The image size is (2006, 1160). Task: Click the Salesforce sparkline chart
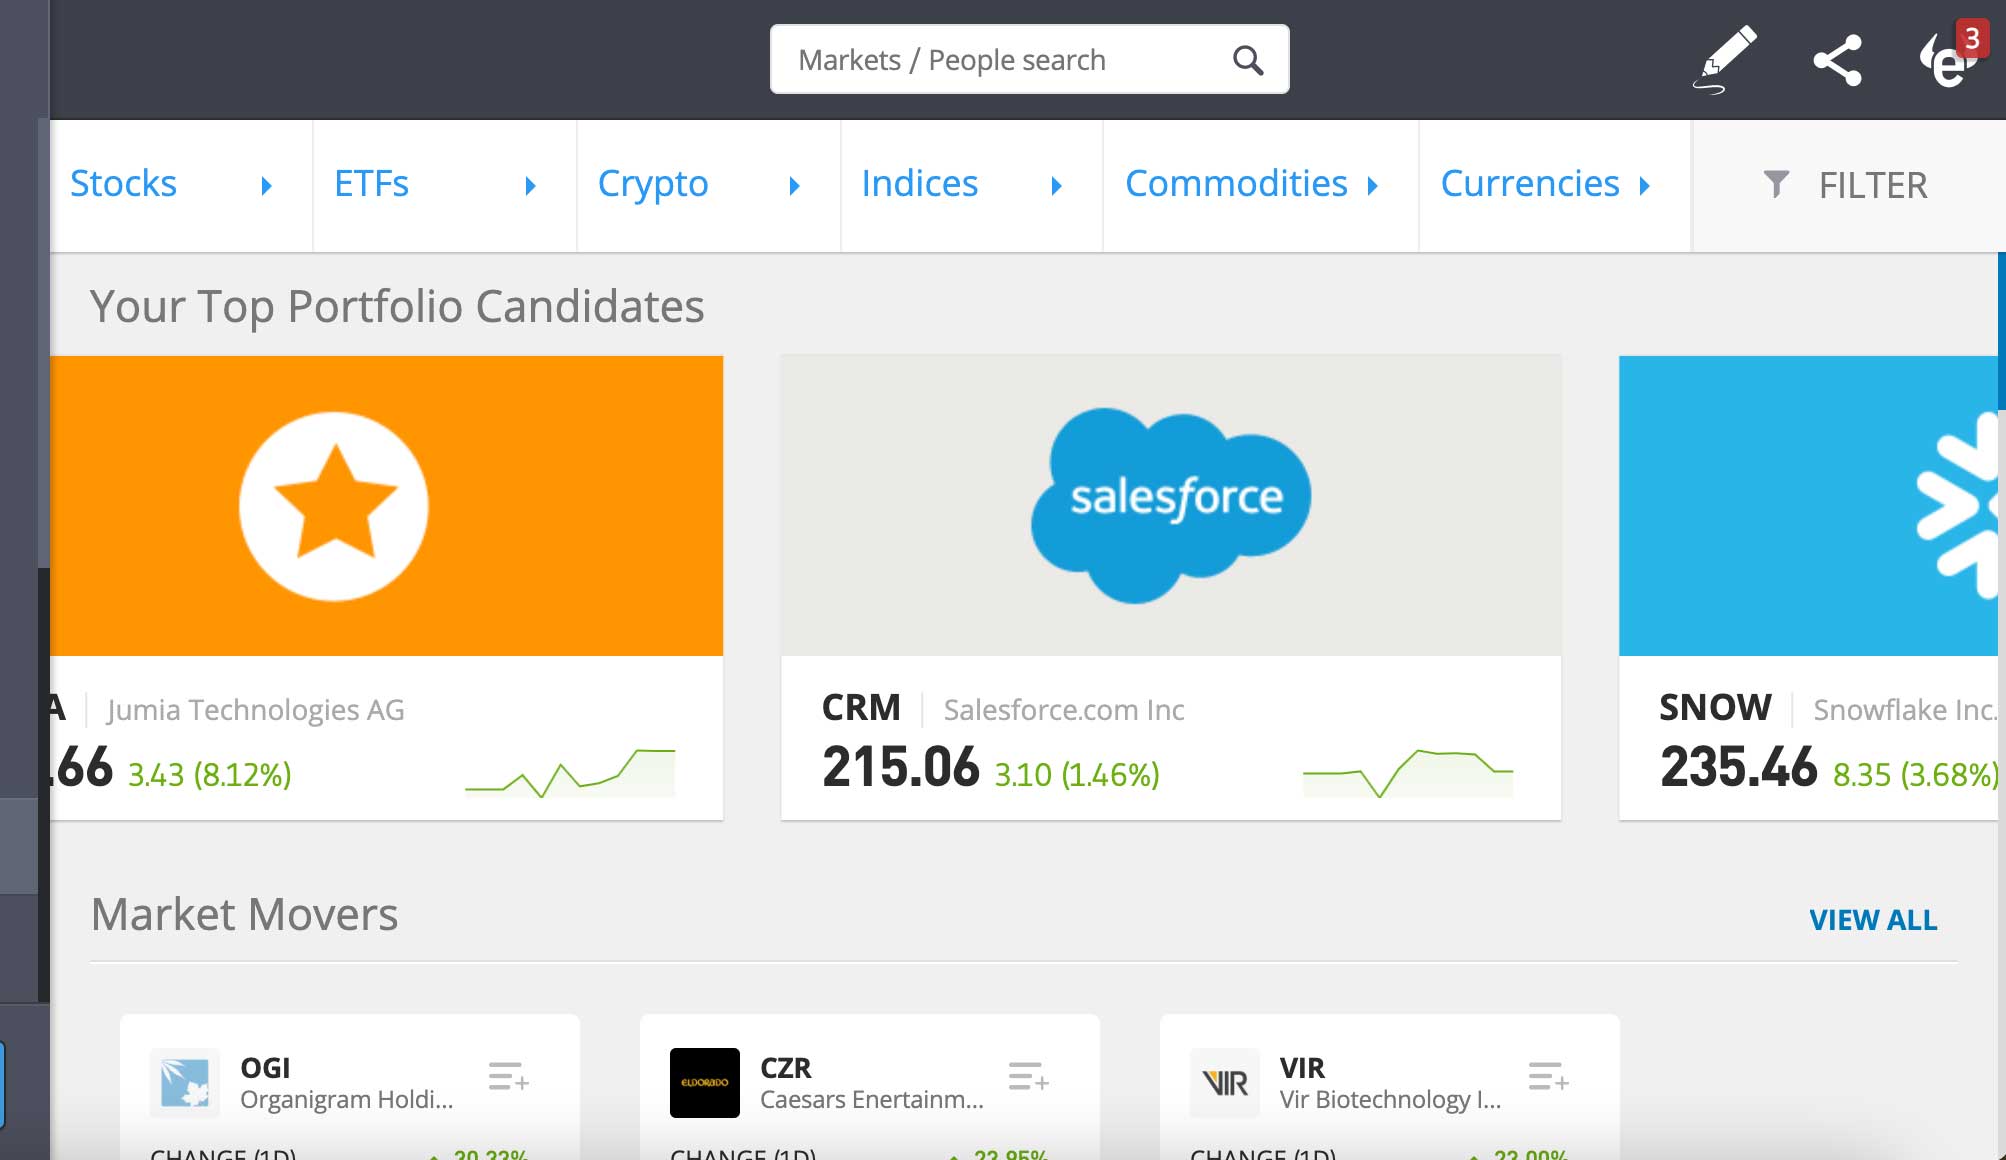click(1408, 773)
